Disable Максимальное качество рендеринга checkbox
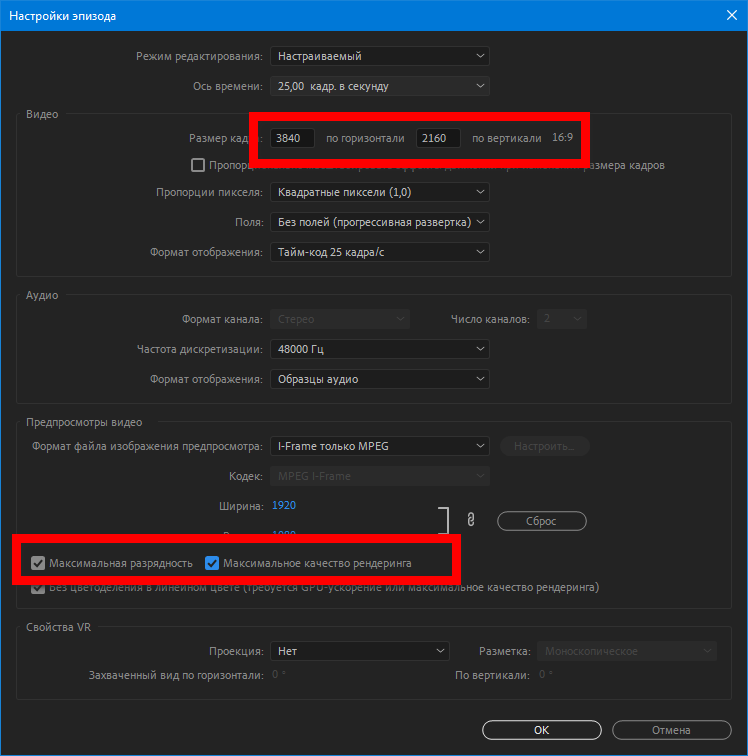 pyautogui.click(x=212, y=563)
